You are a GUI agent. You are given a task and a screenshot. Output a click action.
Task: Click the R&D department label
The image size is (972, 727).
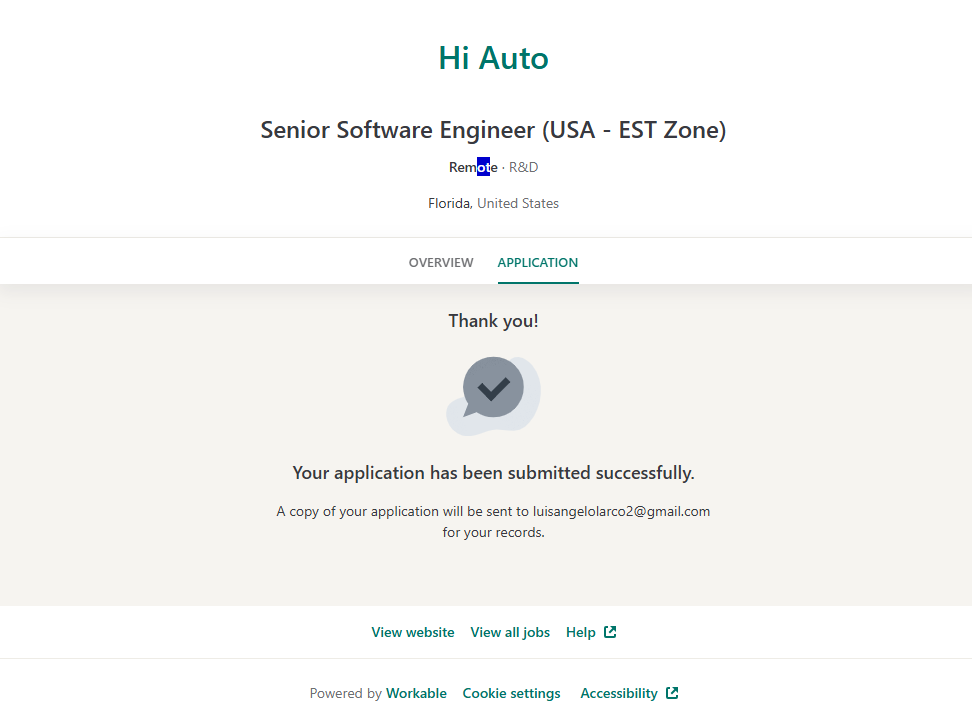click(x=524, y=167)
